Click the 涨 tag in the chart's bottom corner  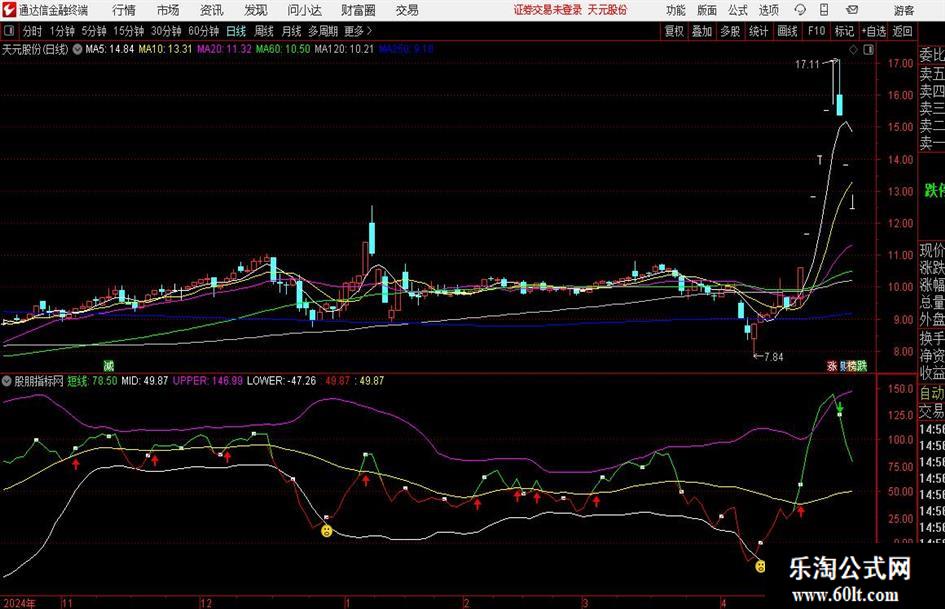[832, 365]
